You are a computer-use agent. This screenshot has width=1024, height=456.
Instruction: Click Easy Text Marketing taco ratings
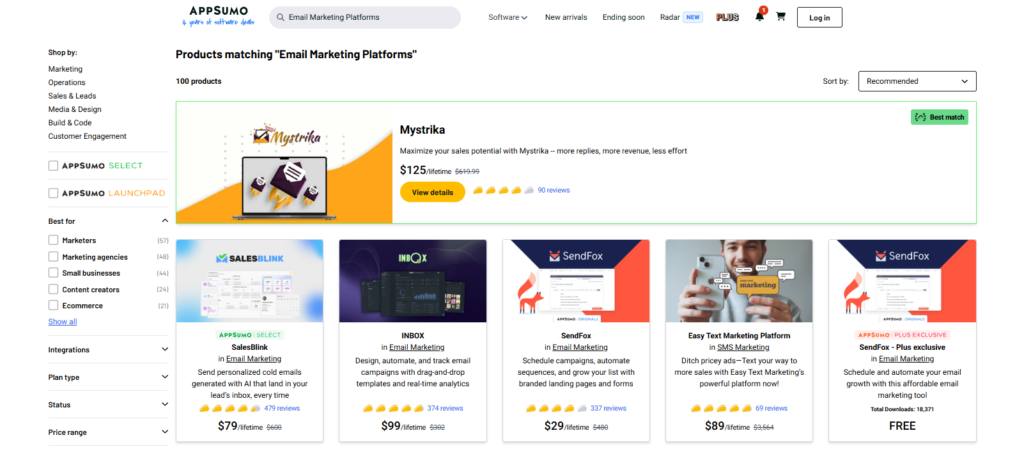tap(722, 408)
